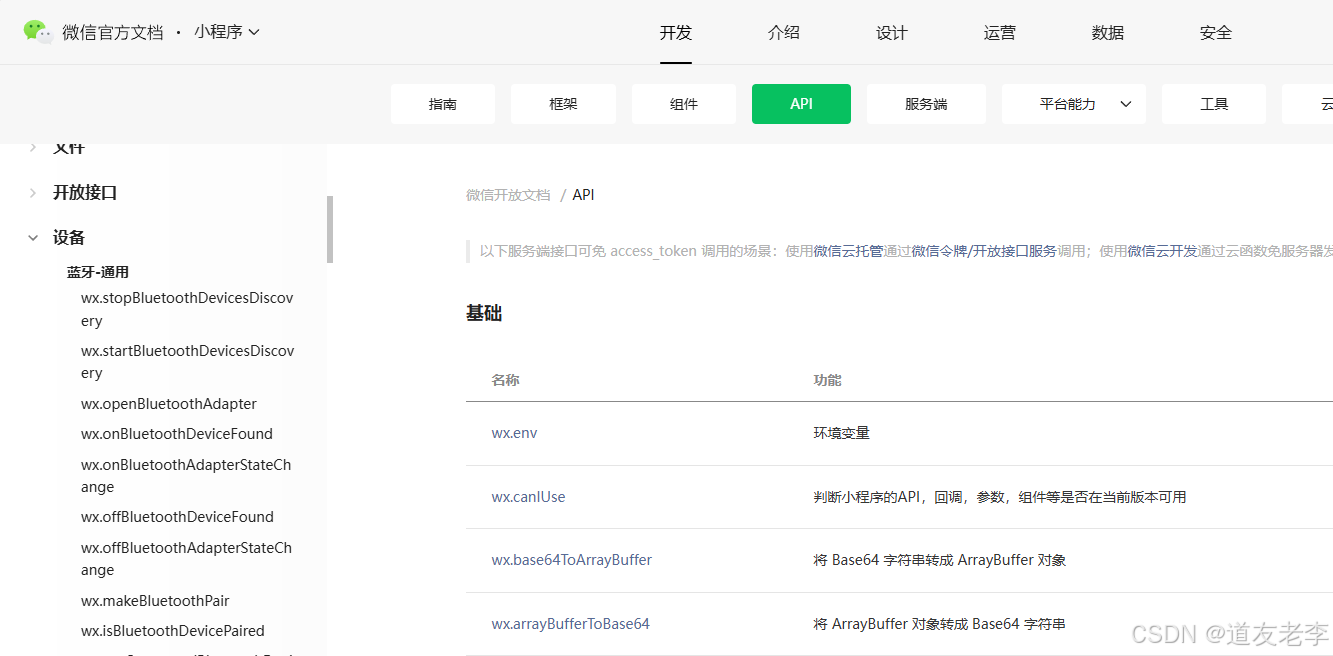Open the 微信令牌/开放接口服务 link

(984, 251)
